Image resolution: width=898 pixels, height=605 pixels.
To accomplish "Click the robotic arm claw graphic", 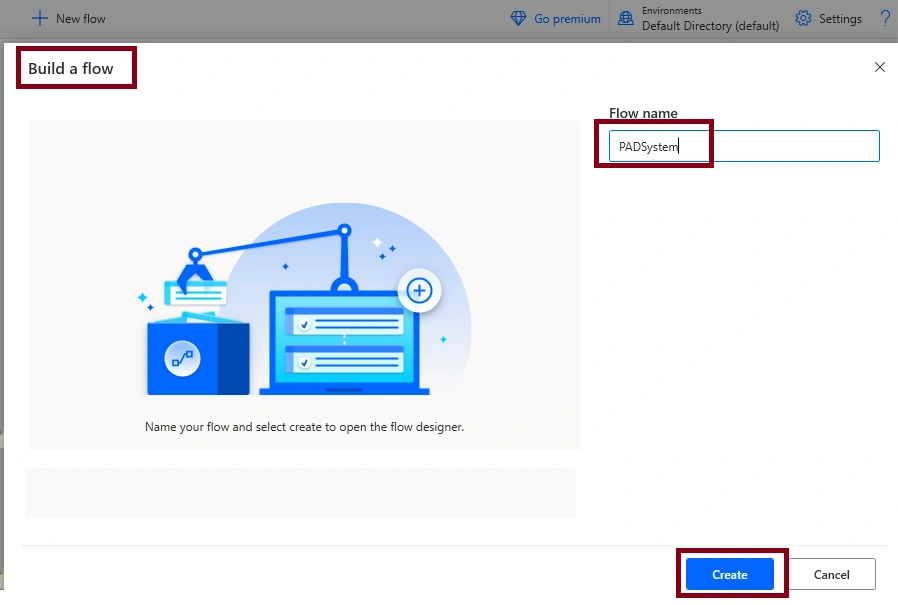I will point(195,272).
